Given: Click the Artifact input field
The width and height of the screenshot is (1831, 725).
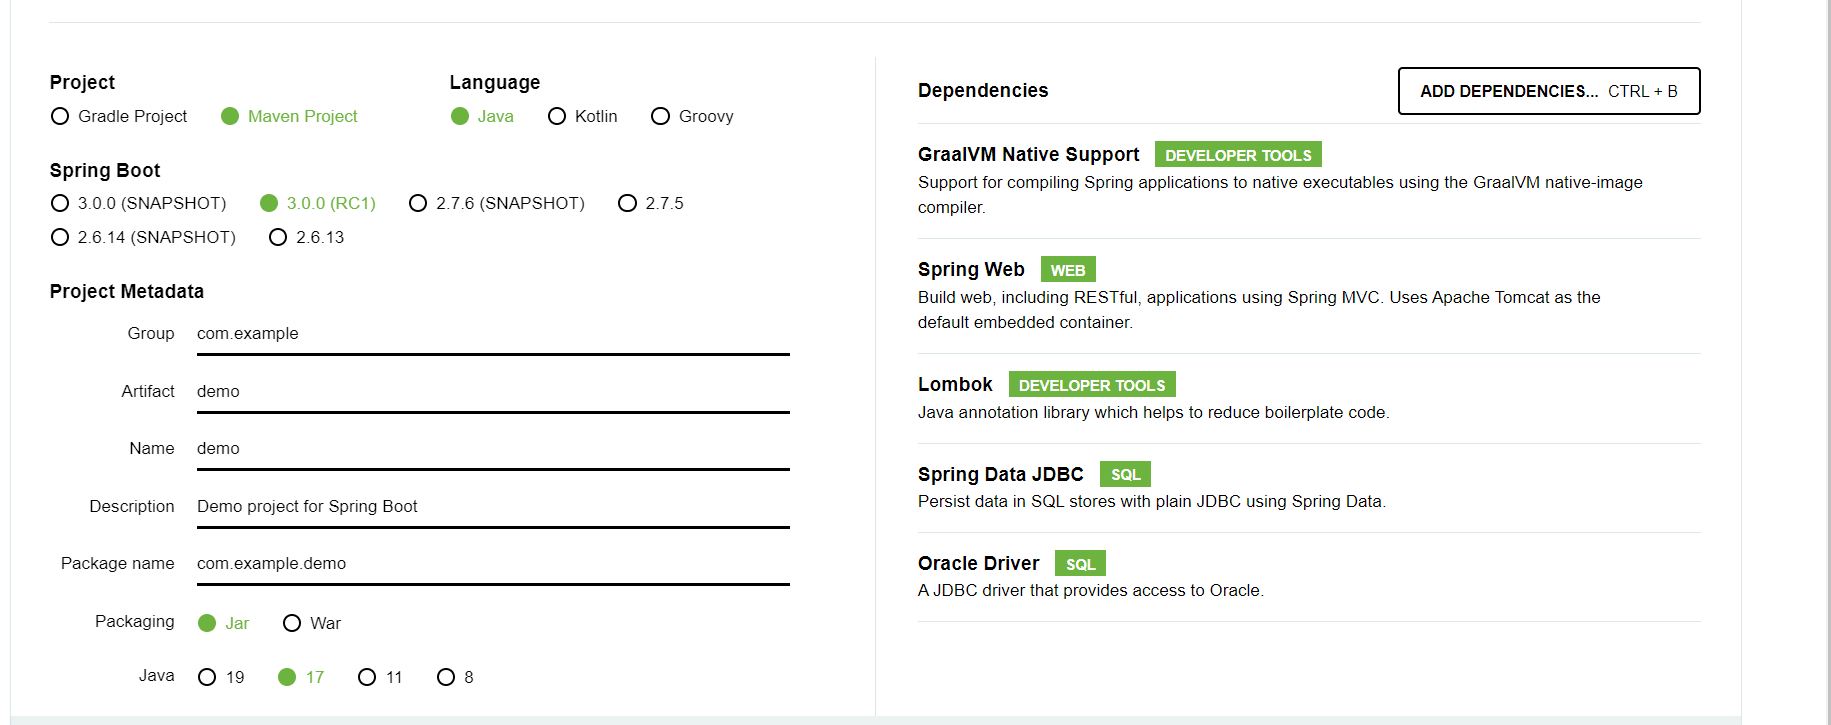Looking at the screenshot, I should point(493,392).
